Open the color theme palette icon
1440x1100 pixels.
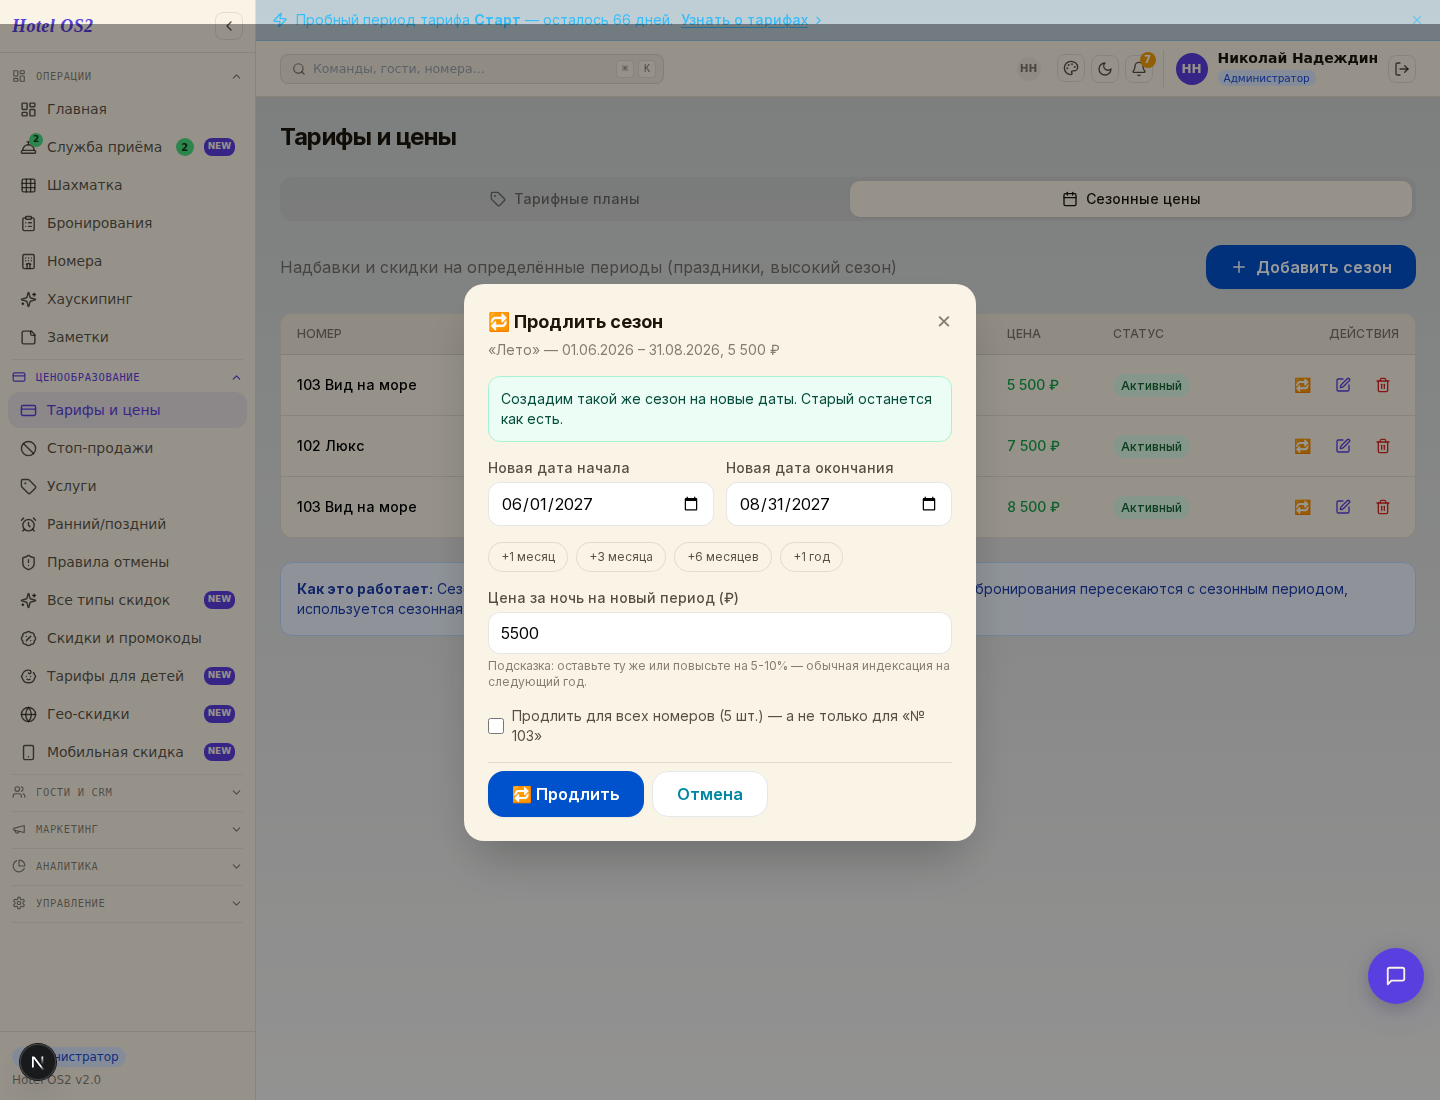coord(1071,69)
